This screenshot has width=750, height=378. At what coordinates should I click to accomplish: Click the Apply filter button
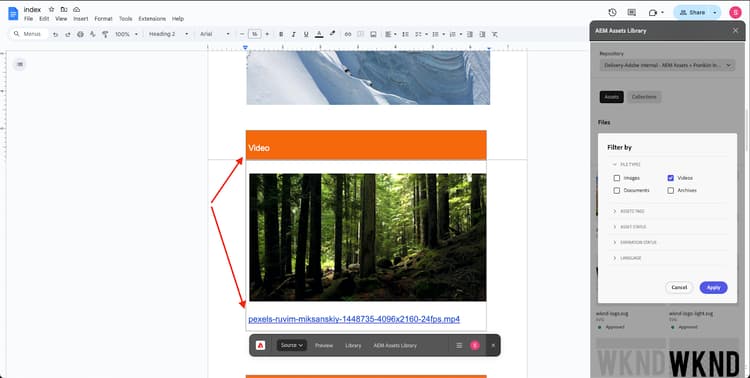pyautogui.click(x=714, y=288)
